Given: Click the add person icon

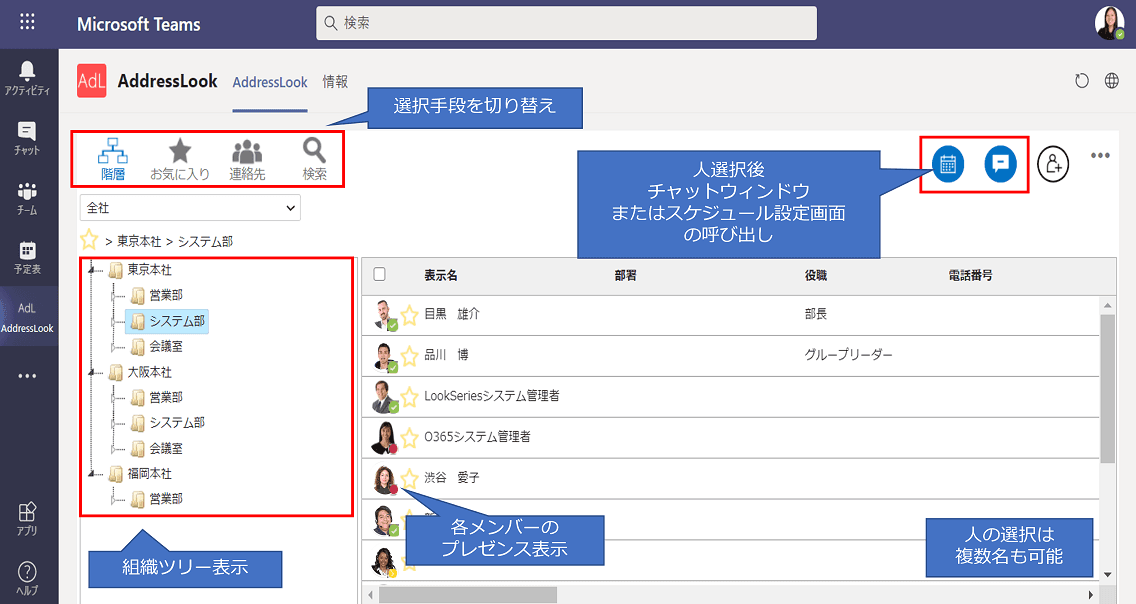Looking at the screenshot, I should (x=1055, y=163).
